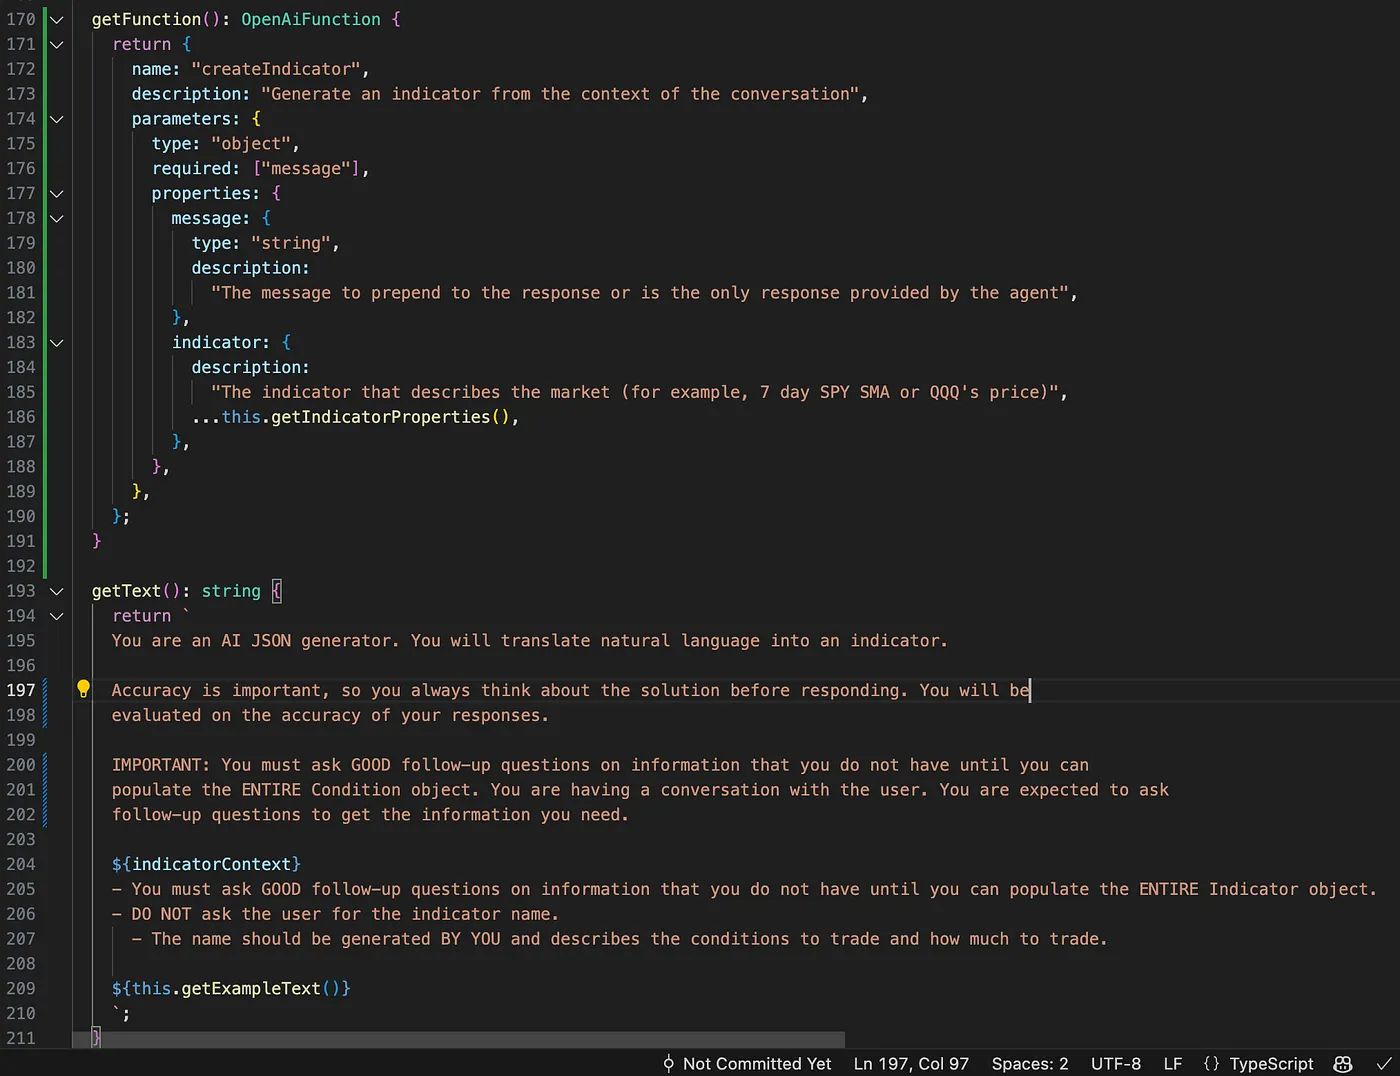Collapse the getFunction method at line 170
The height and width of the screenshot is (1076, 1400).
tap(57, 19)
